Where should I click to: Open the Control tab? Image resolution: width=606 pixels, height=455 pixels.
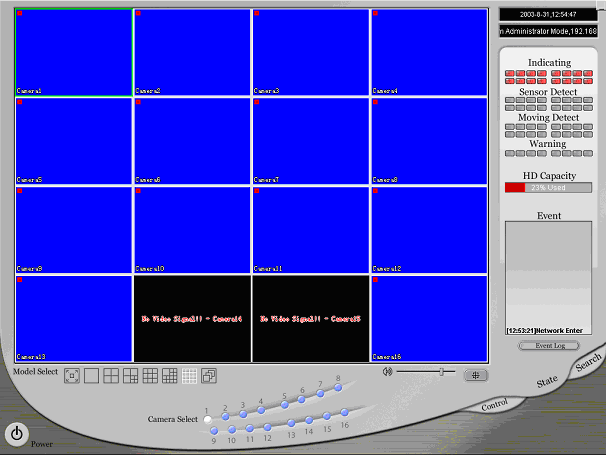click(x=494, y=405)
